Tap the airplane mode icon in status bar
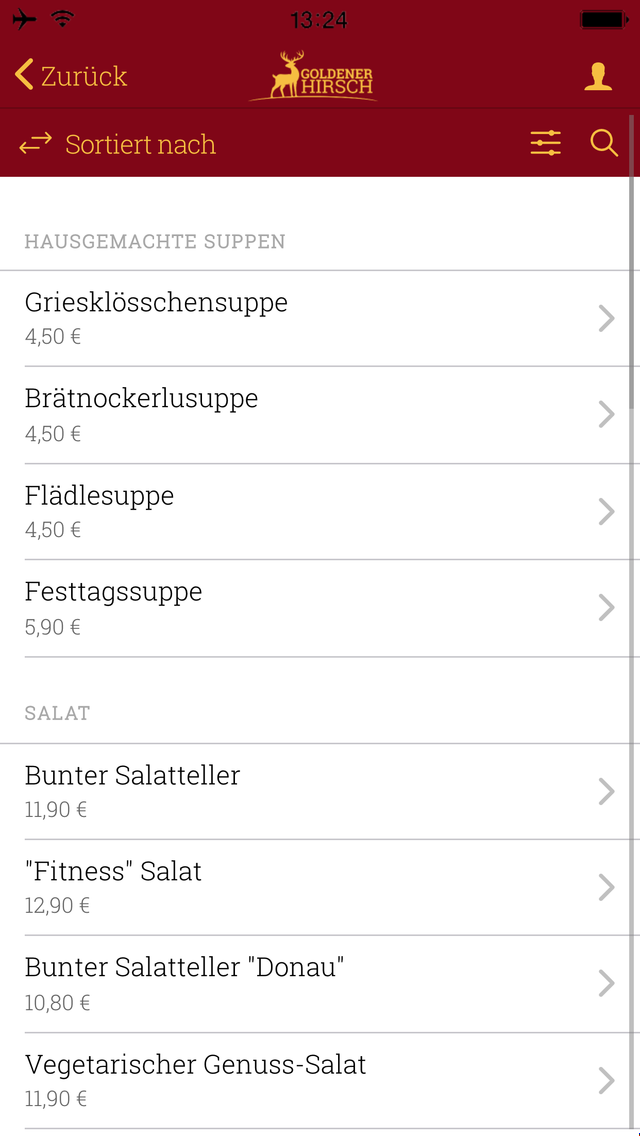The height and width of the screenshot is (1136, 640). (x=24, y=17)
